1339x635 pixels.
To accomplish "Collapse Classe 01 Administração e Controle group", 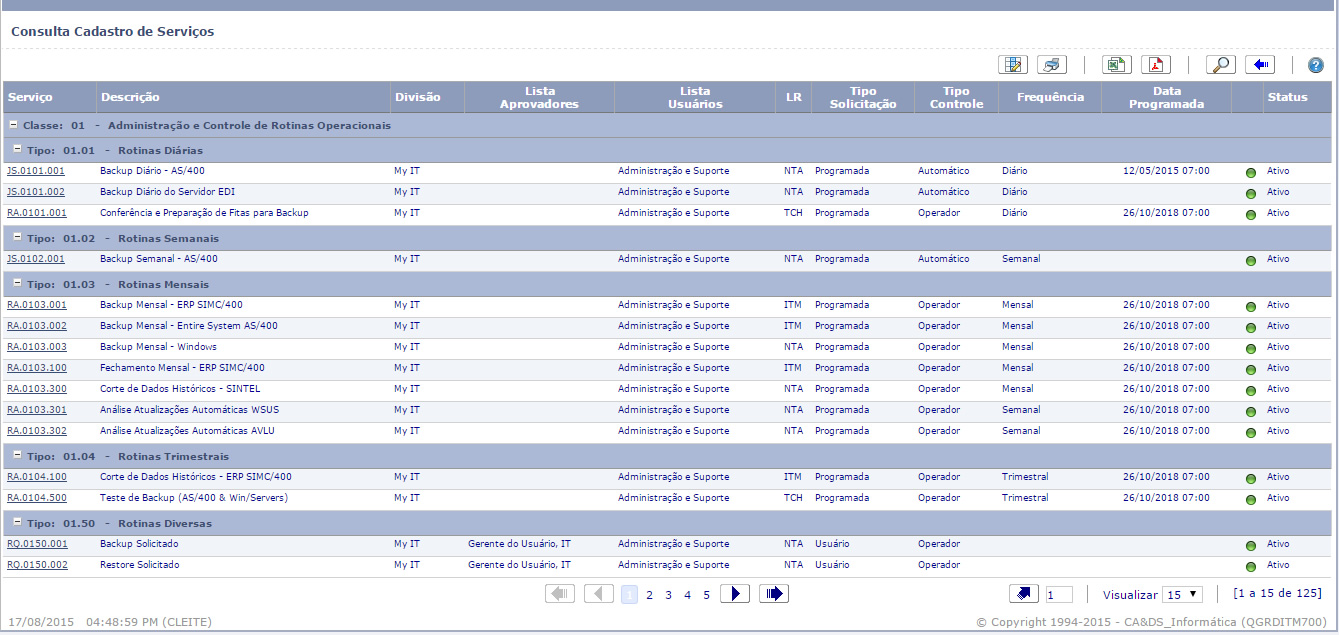I will 13,126.
